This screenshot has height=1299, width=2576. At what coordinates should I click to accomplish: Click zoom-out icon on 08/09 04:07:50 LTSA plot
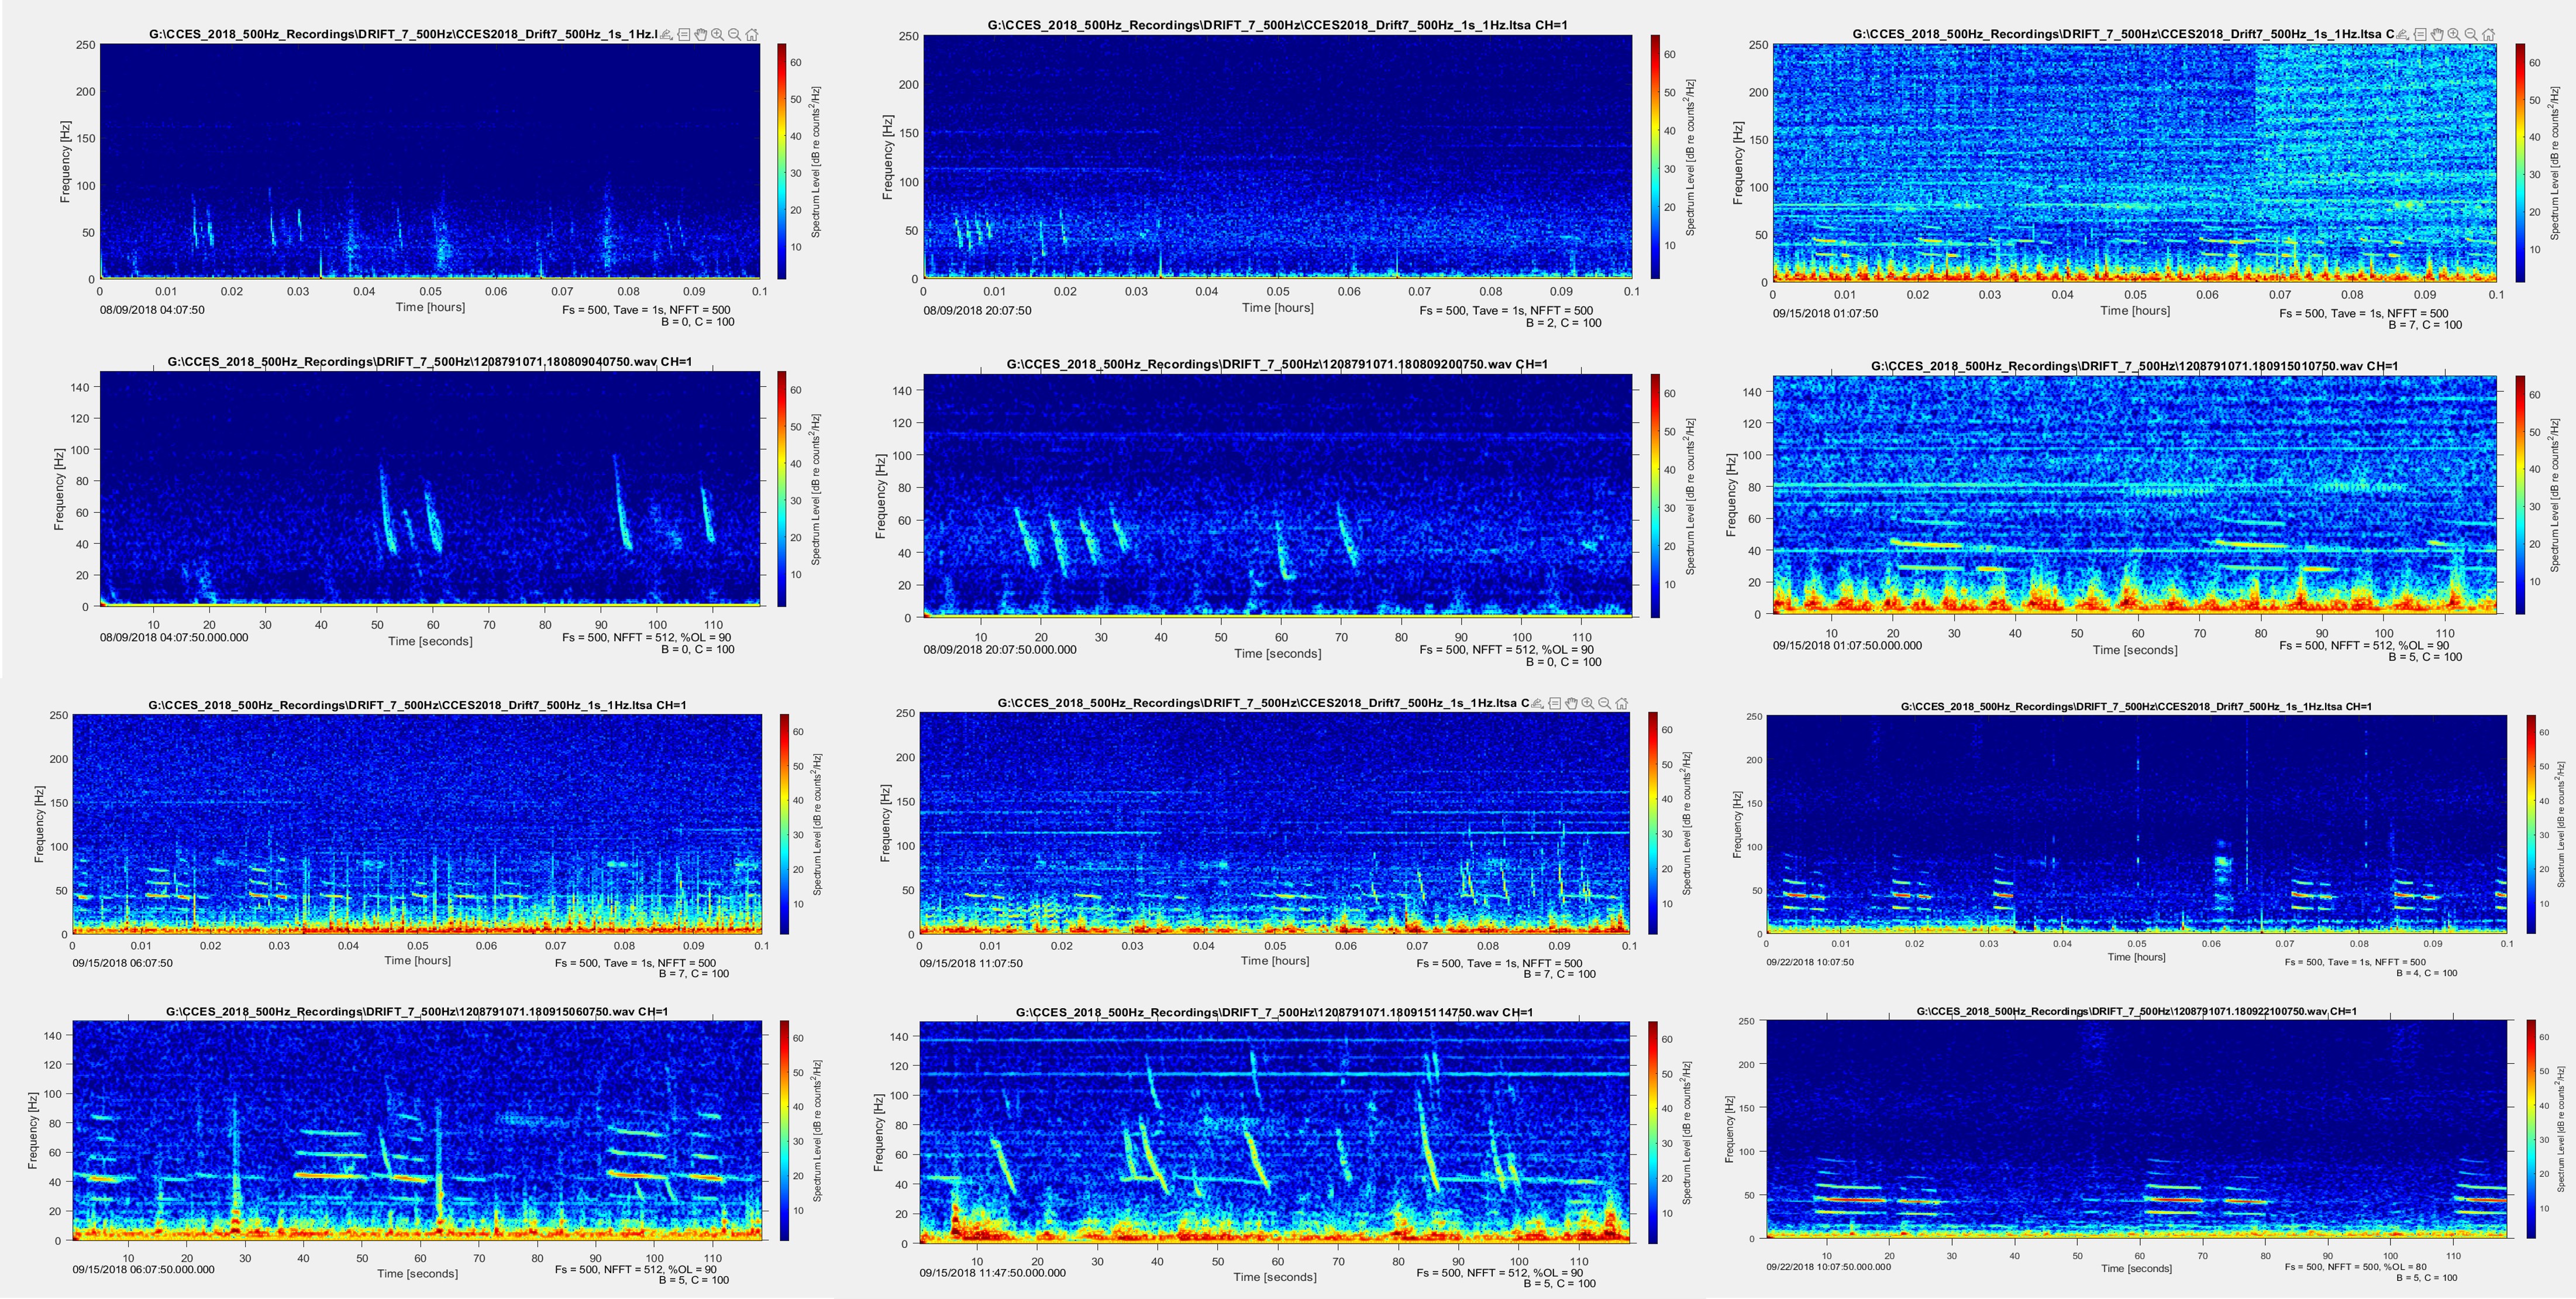tap(735, 34)
